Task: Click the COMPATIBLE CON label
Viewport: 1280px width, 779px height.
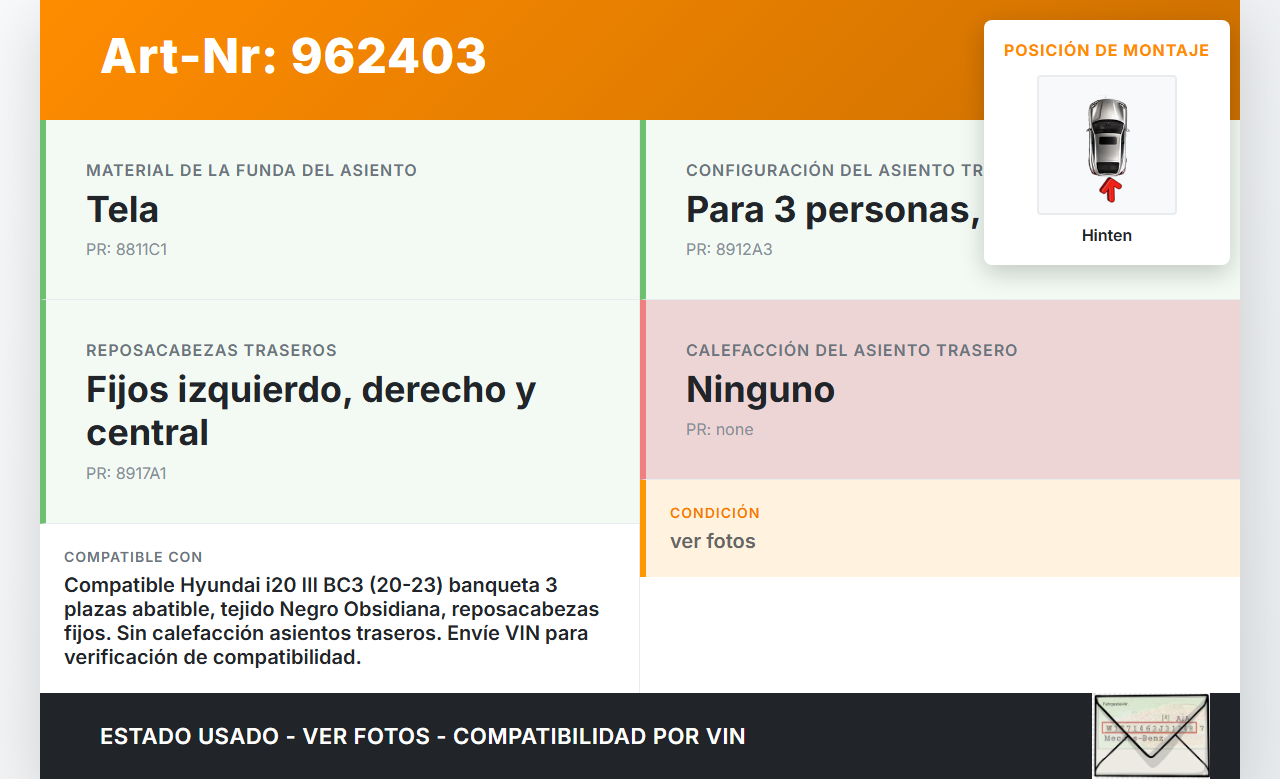Action: (133, 557)
